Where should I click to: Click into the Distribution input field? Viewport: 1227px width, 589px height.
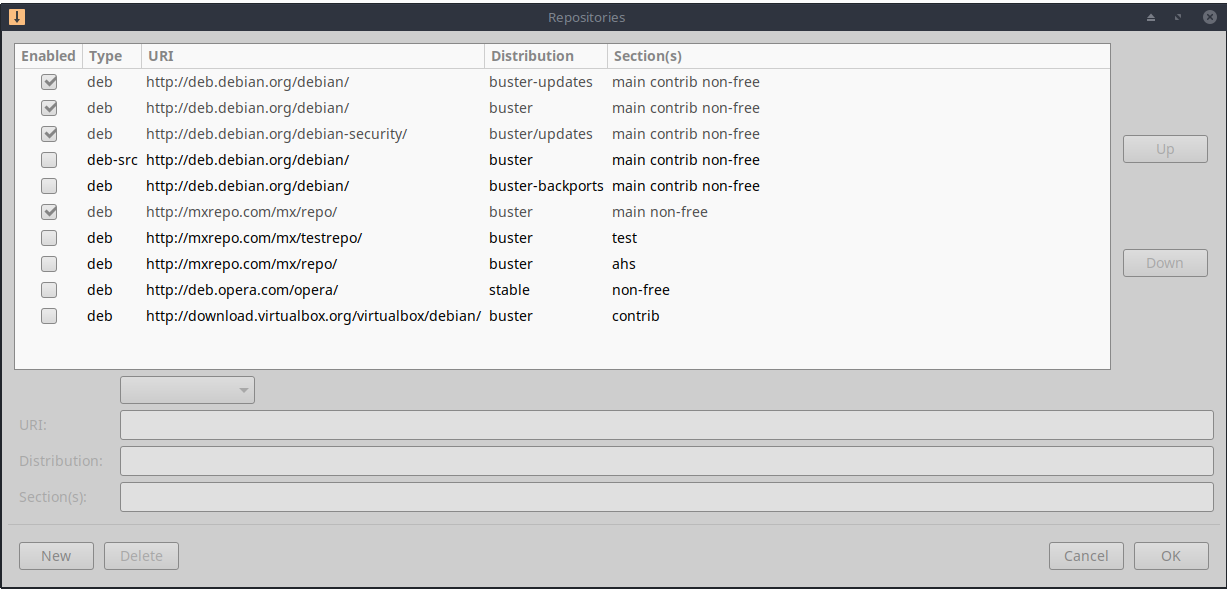[666, 461]
